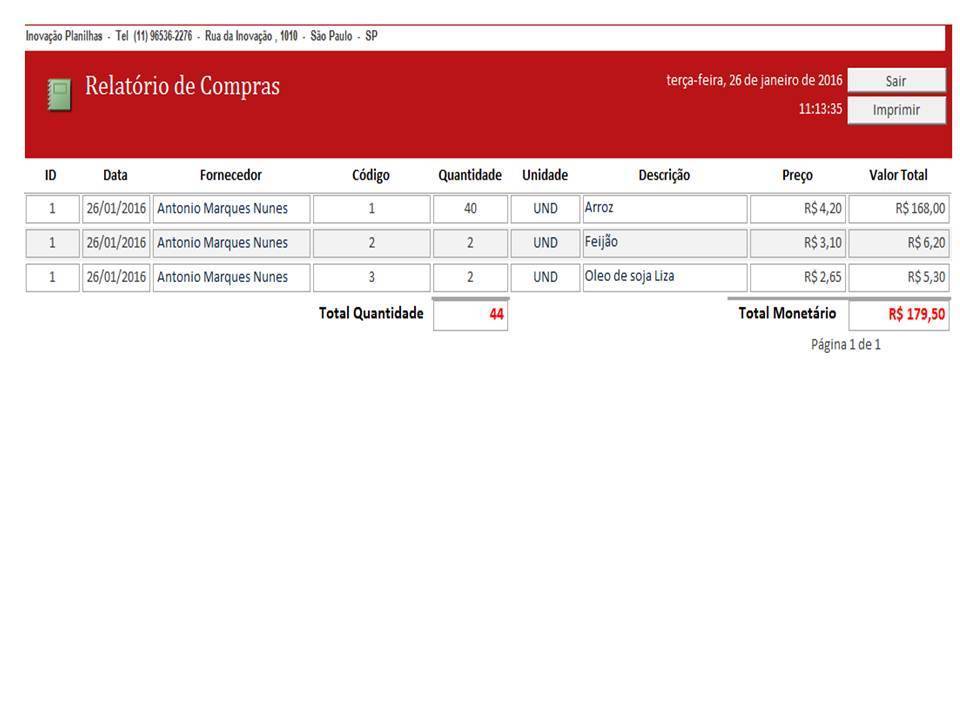The width and height of the screenshot is (960, 720).
Task: Select quantity cell in the Feijão row
Action: (470, 243)
